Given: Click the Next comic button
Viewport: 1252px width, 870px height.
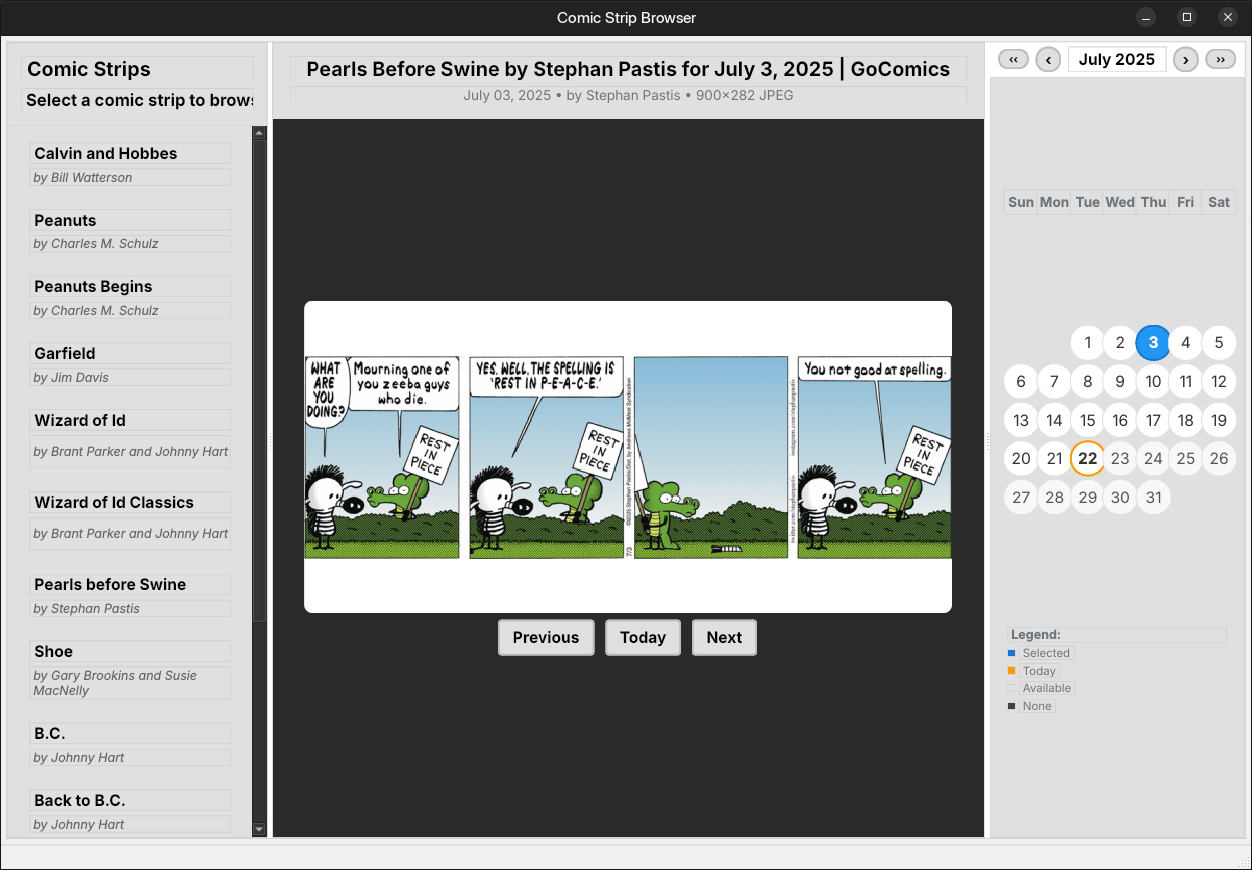Looking at the screenshot, I should tap(724, 638).
